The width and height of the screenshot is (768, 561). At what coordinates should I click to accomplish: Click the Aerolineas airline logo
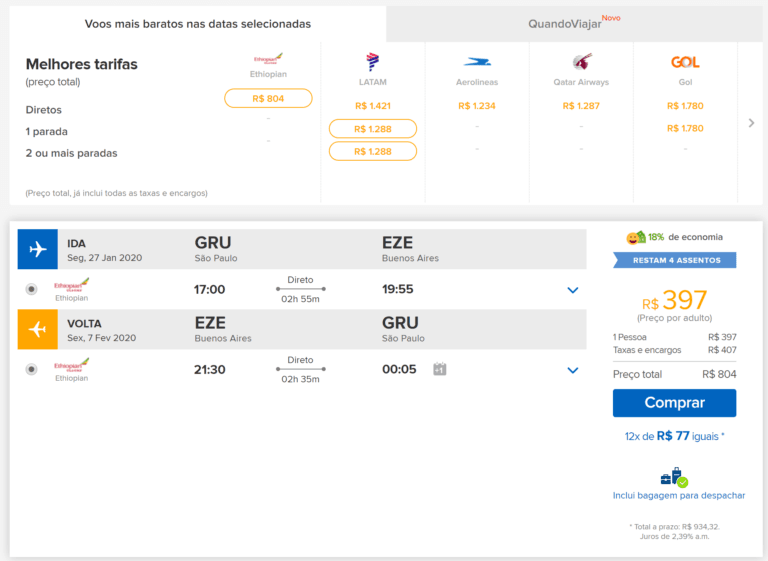pyautogui.click(x=477, y=61)
